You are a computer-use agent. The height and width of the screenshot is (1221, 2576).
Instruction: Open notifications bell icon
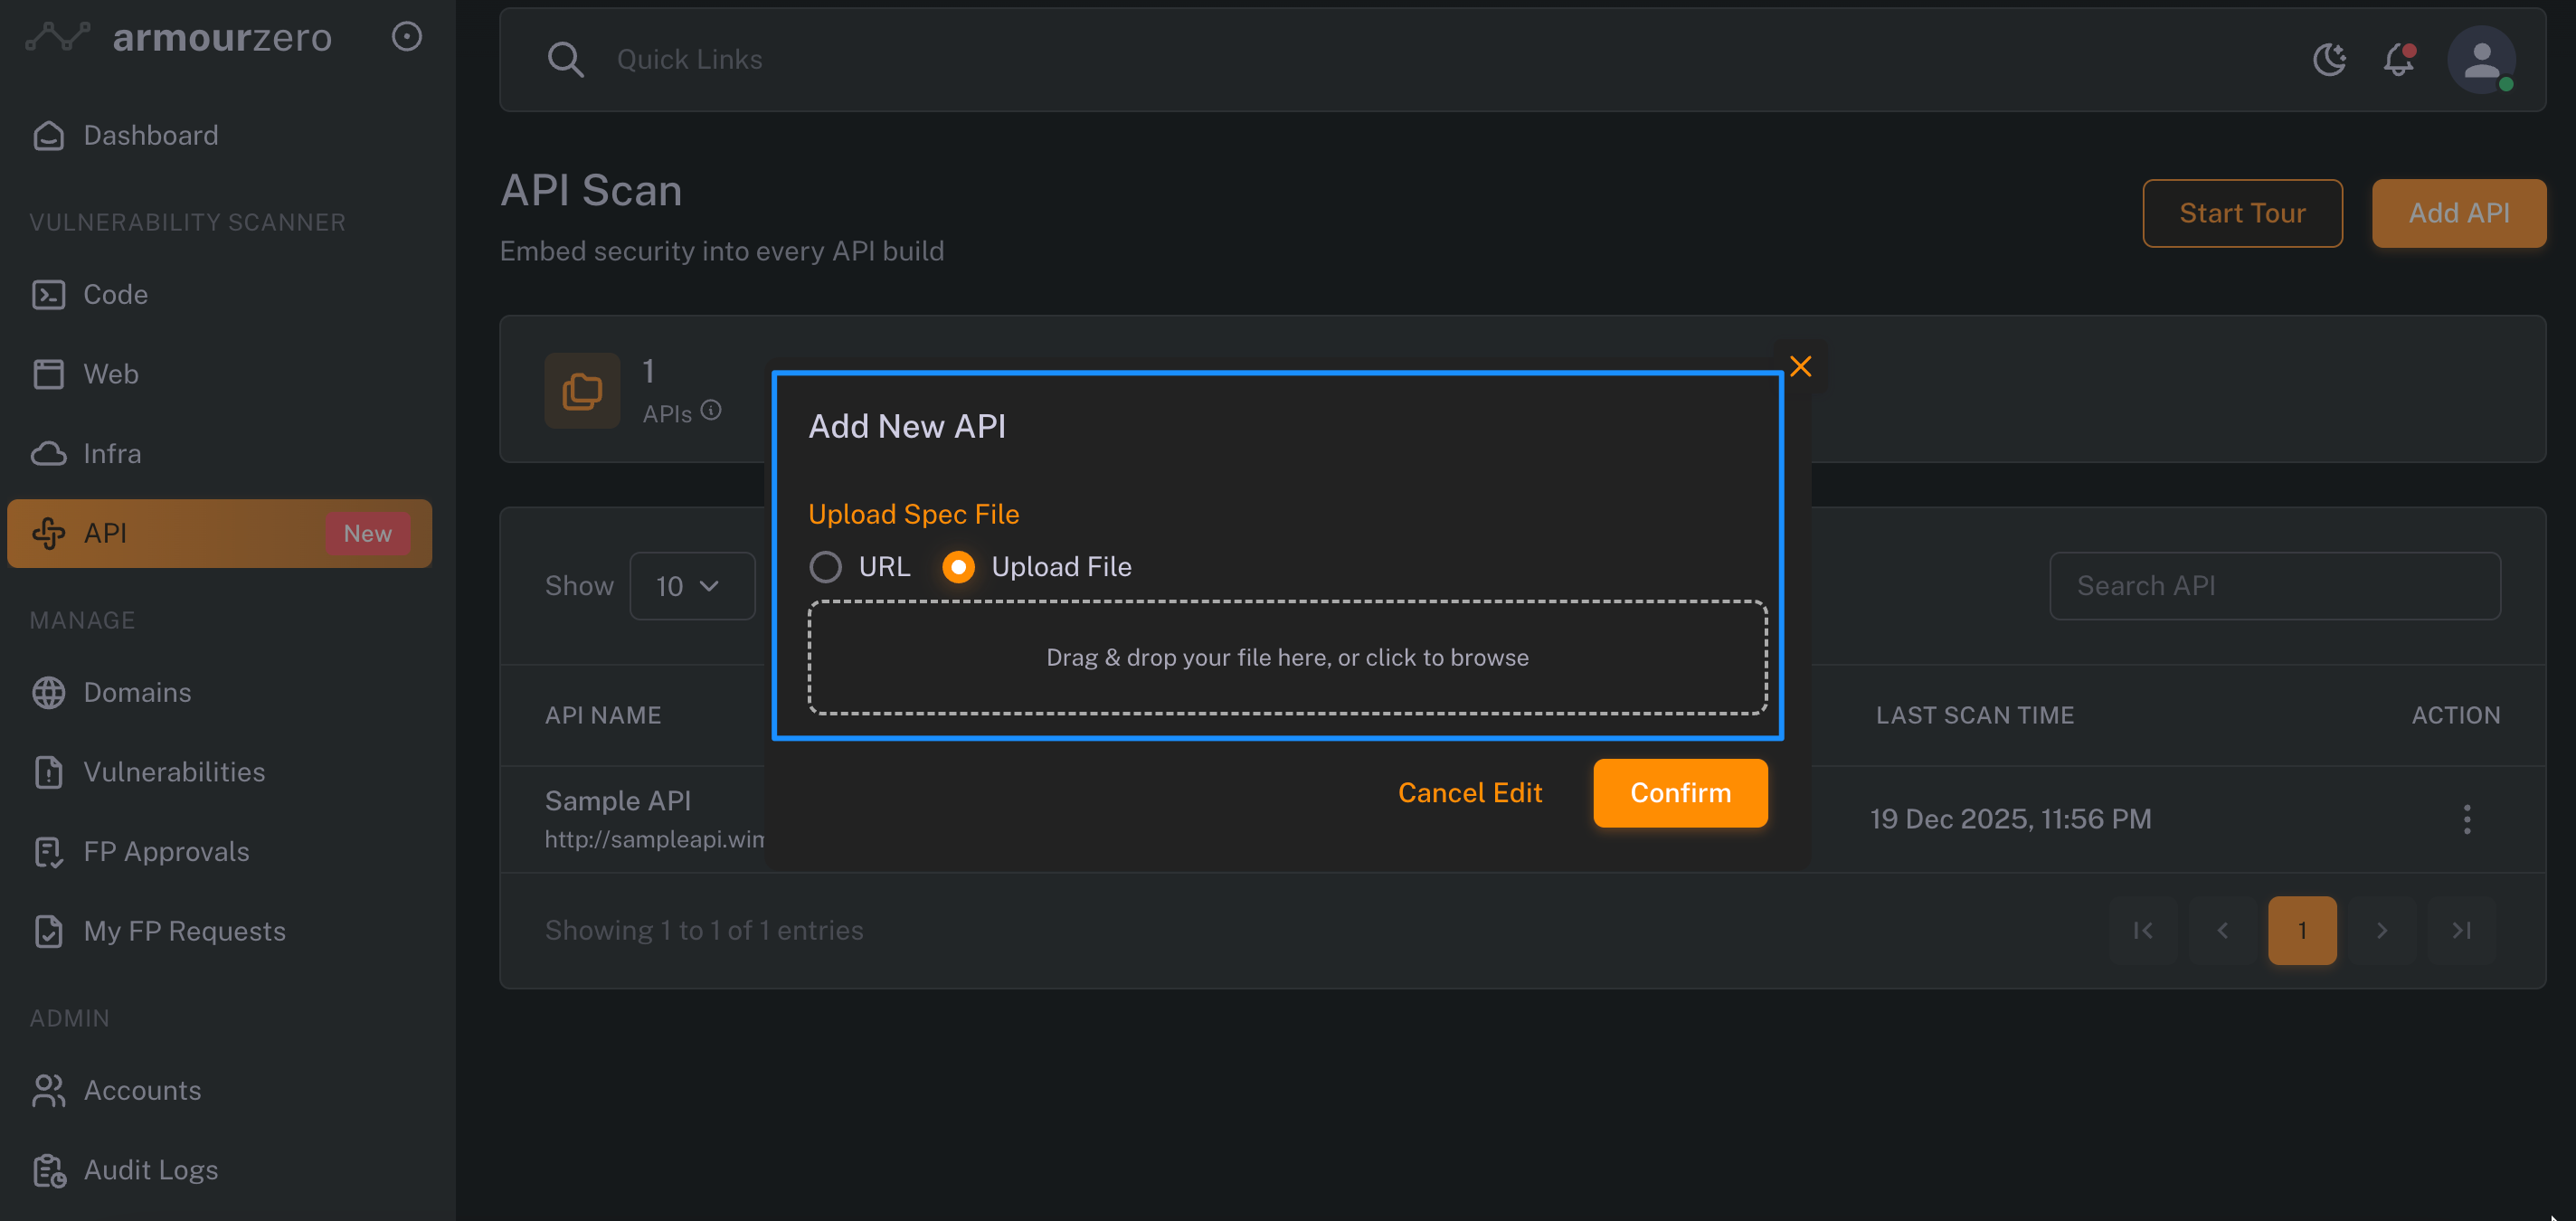tap(2399, 60)
